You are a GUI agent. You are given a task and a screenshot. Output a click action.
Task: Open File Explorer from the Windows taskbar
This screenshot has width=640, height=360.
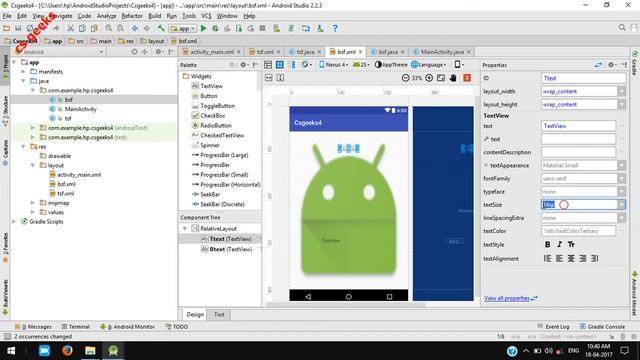90,351
